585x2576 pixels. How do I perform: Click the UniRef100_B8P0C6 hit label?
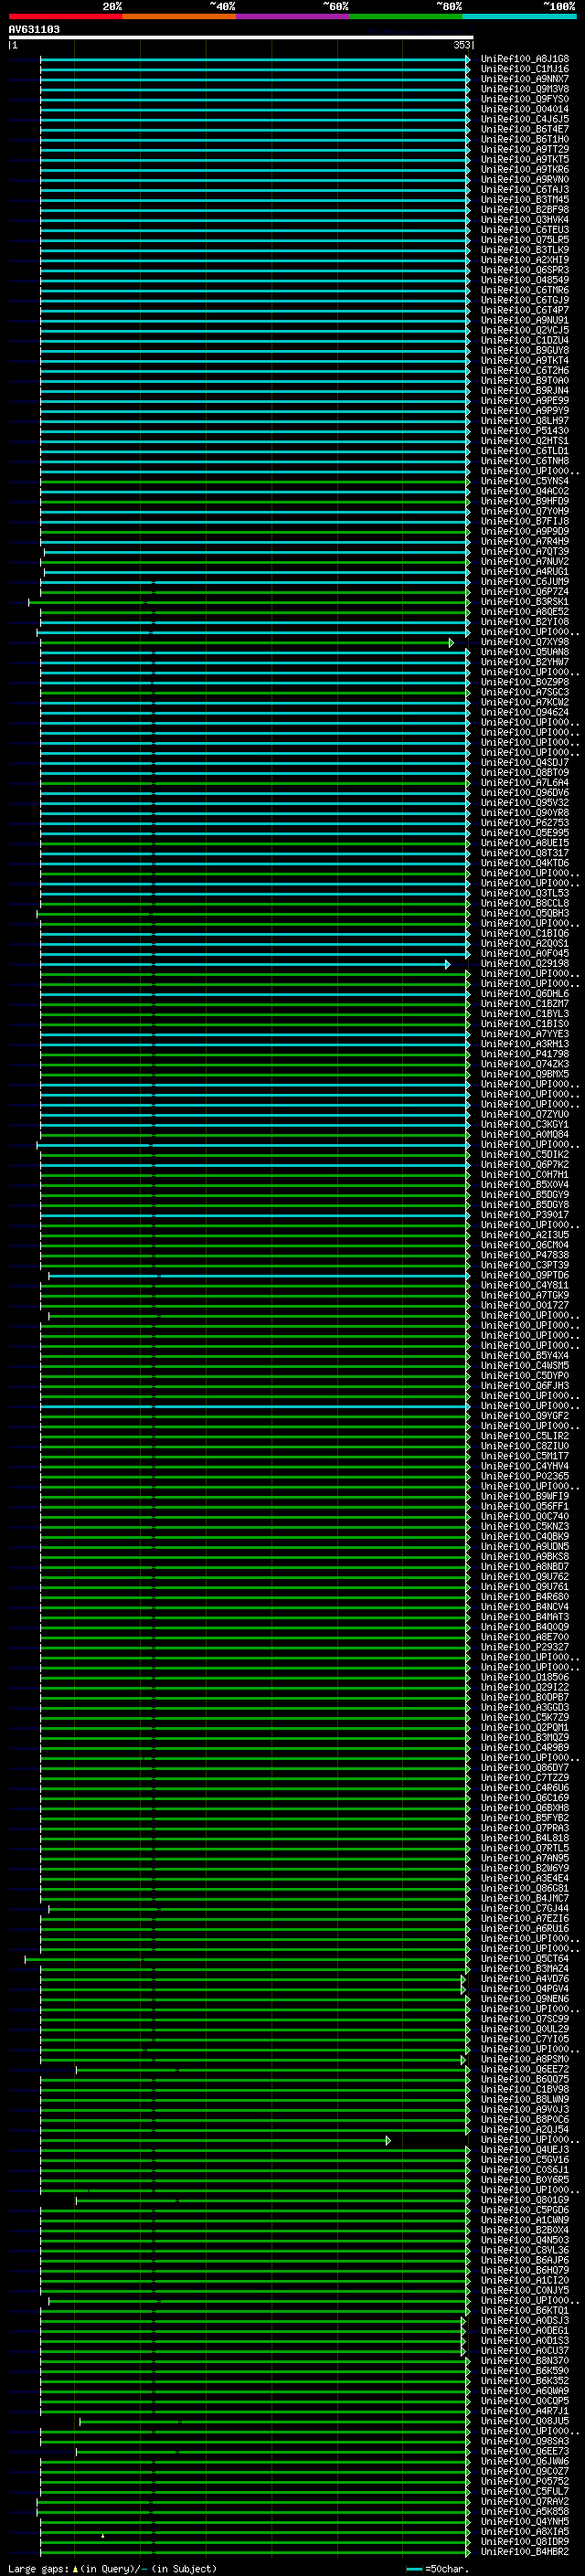[x=525, y=2119]
